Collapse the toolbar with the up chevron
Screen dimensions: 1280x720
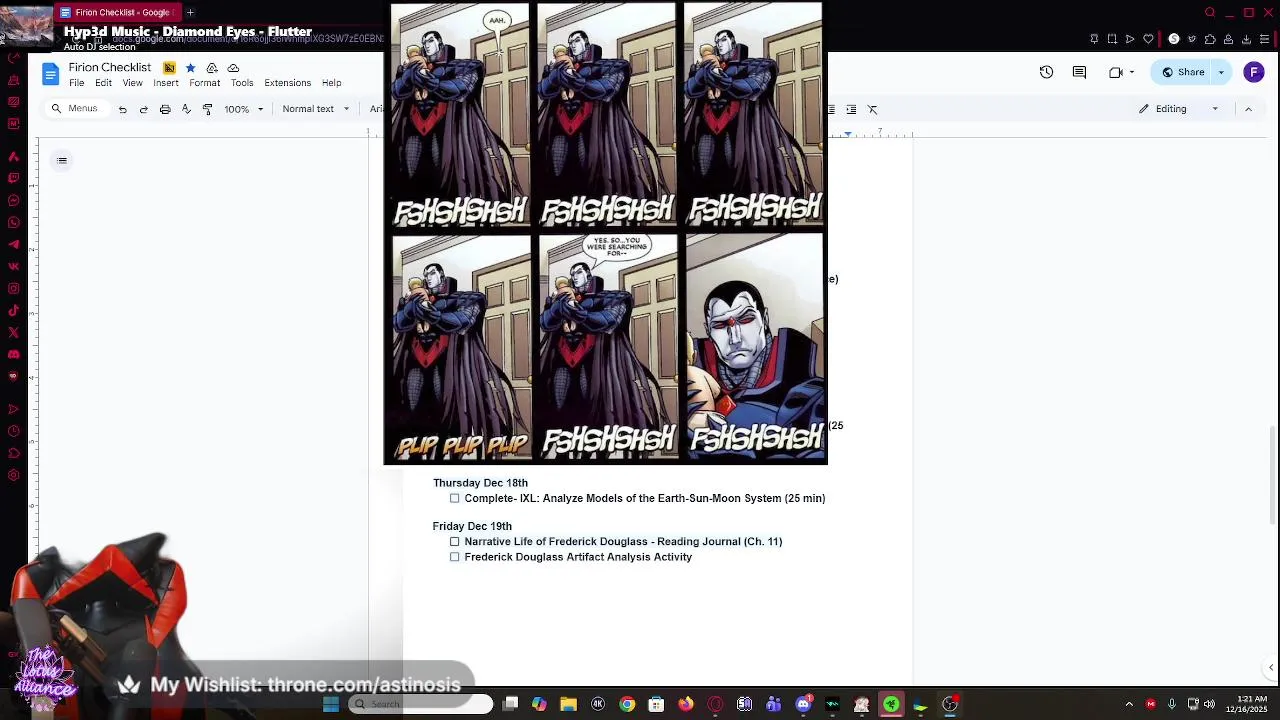(1248, 109)
